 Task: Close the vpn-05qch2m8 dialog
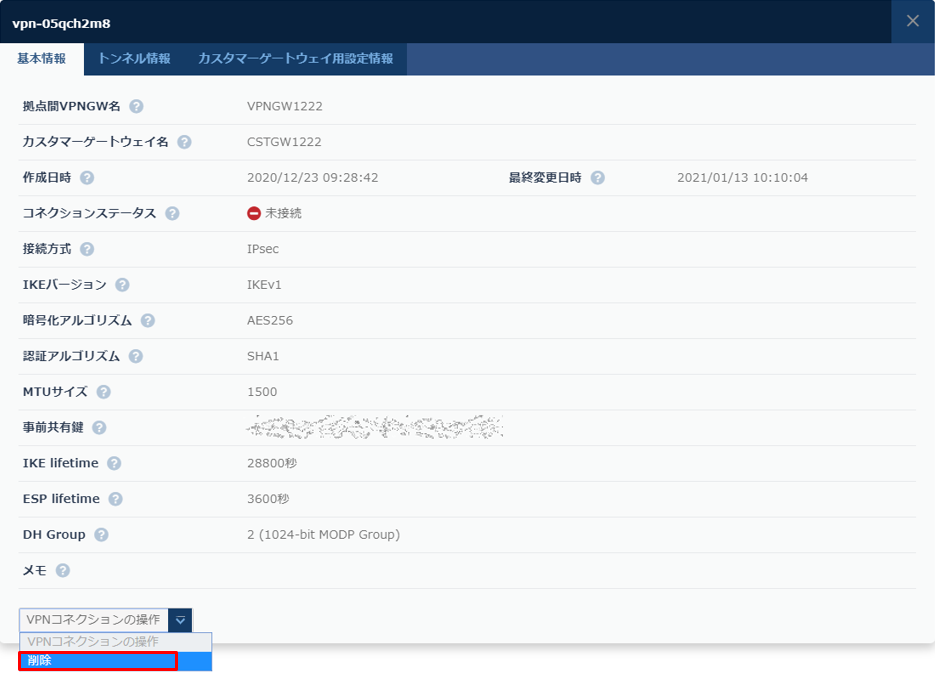point(912,21)
